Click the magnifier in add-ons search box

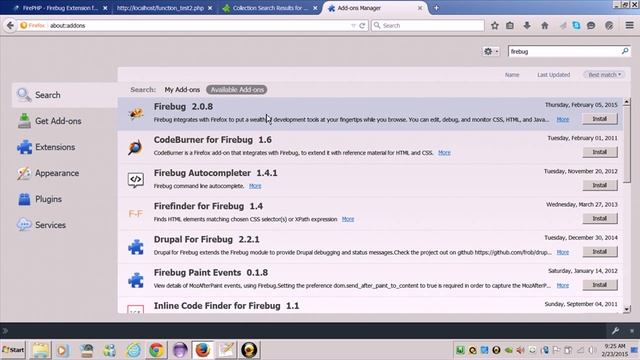pyautogui.click(x=624, y=51)
